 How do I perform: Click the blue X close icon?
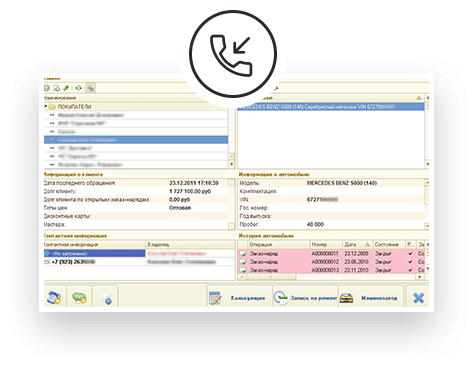pos(418,298)
